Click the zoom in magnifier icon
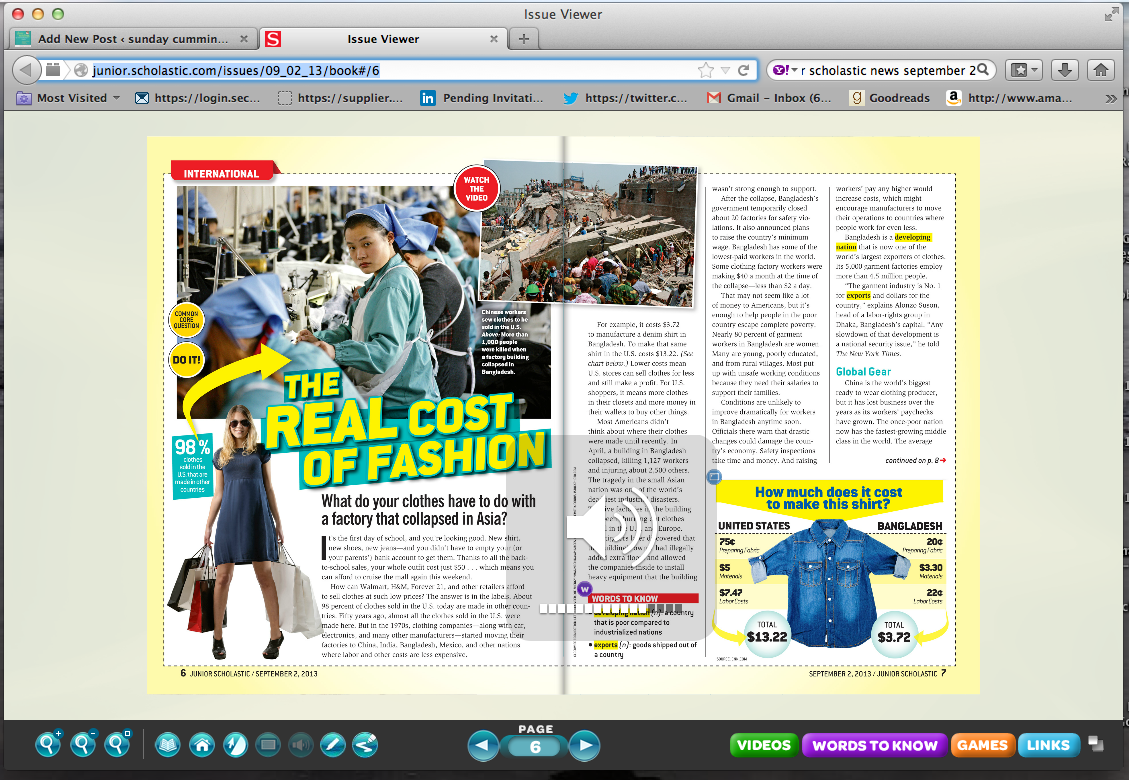The width and height of the screenshot is (1129, 780). pyautogui.click(x=49, y=744)
